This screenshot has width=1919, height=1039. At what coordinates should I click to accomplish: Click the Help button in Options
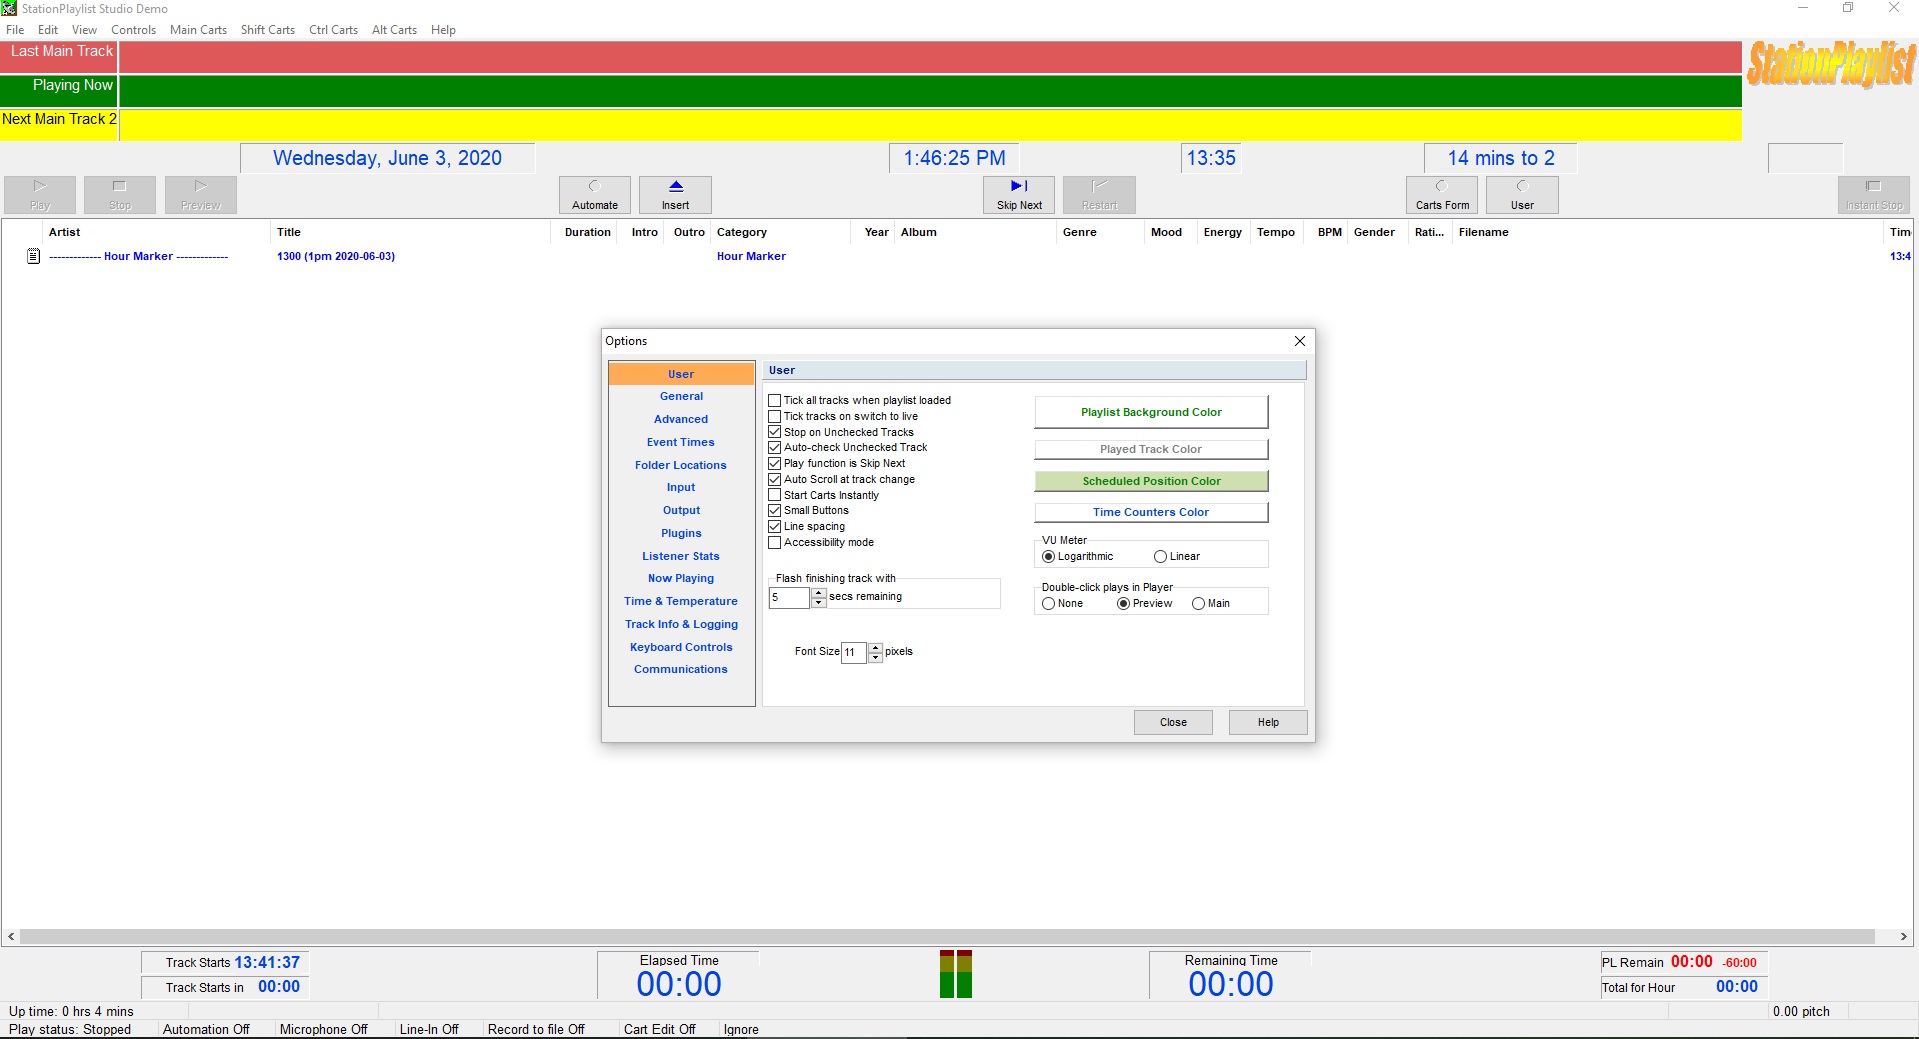[x=1267, y=722]
